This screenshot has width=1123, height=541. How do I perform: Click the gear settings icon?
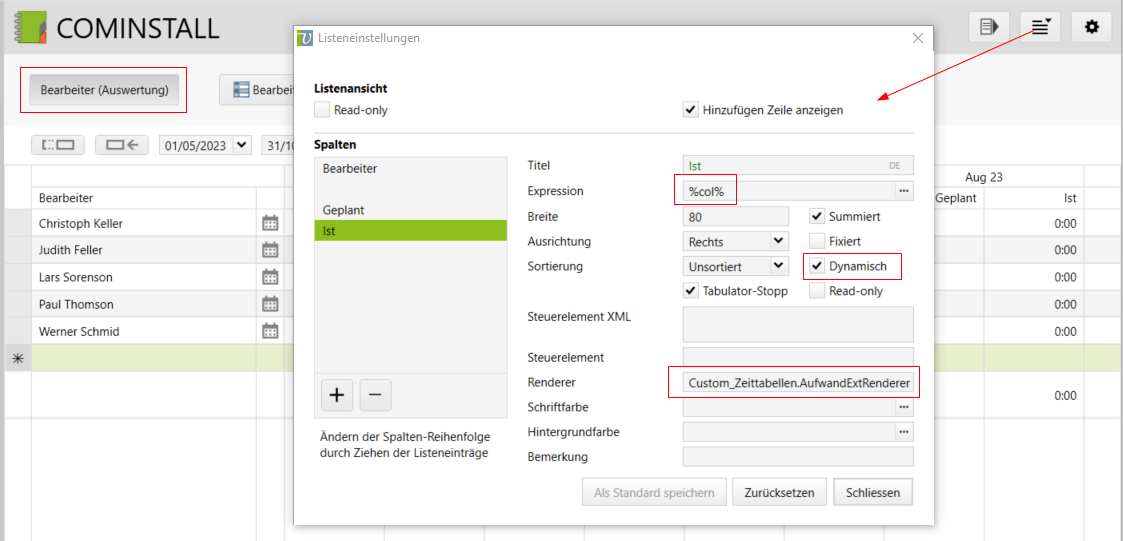[1091, 27]
